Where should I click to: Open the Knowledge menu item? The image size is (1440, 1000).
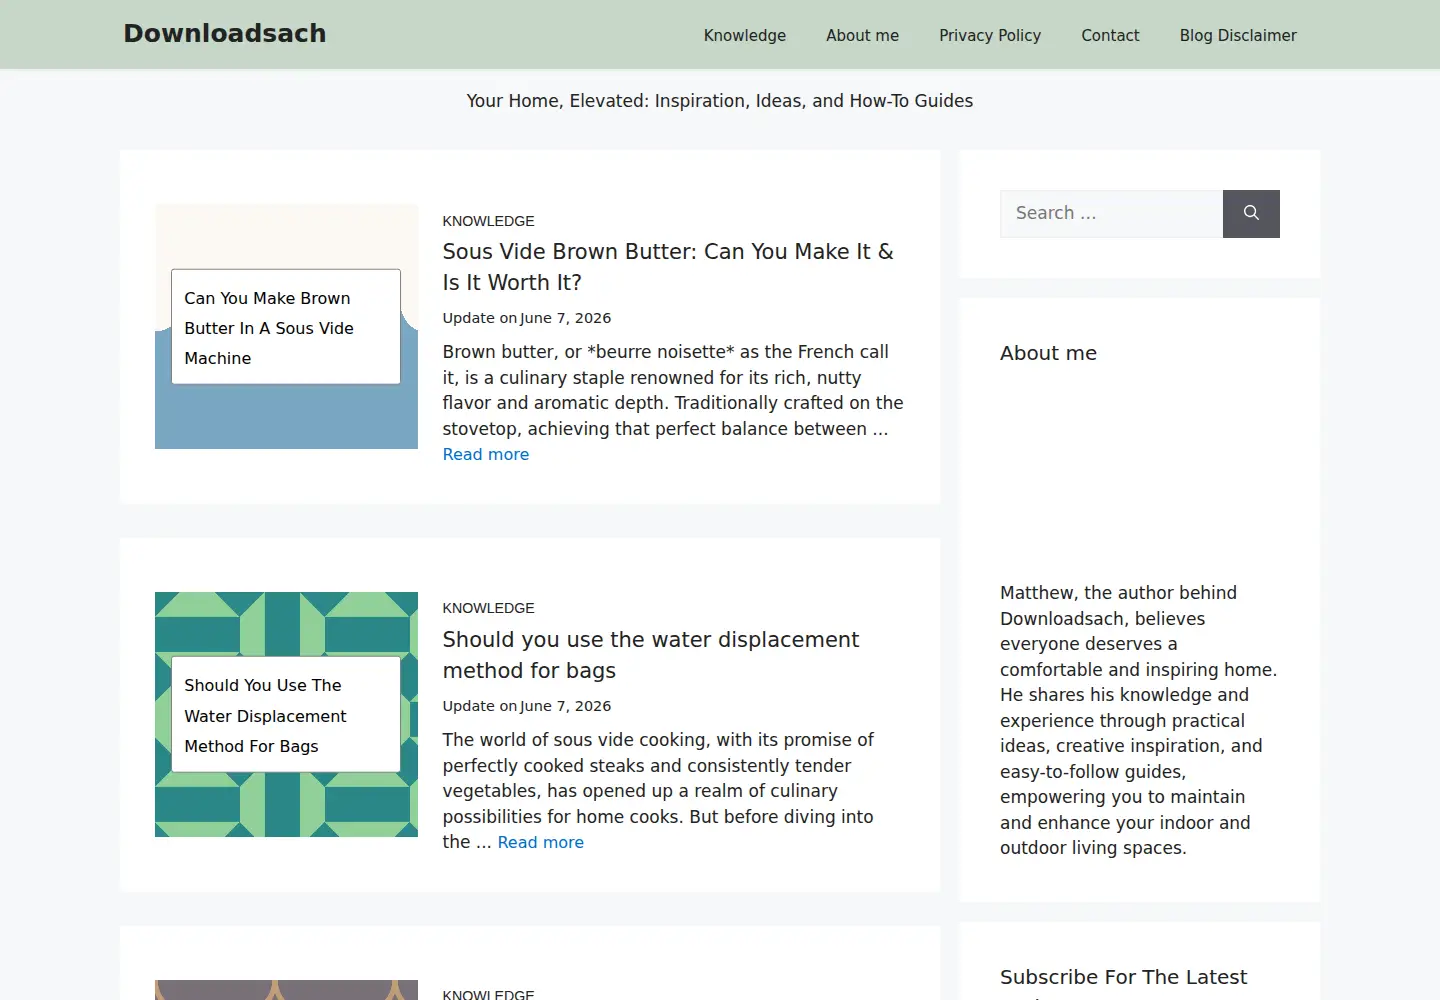pos(745,35)
